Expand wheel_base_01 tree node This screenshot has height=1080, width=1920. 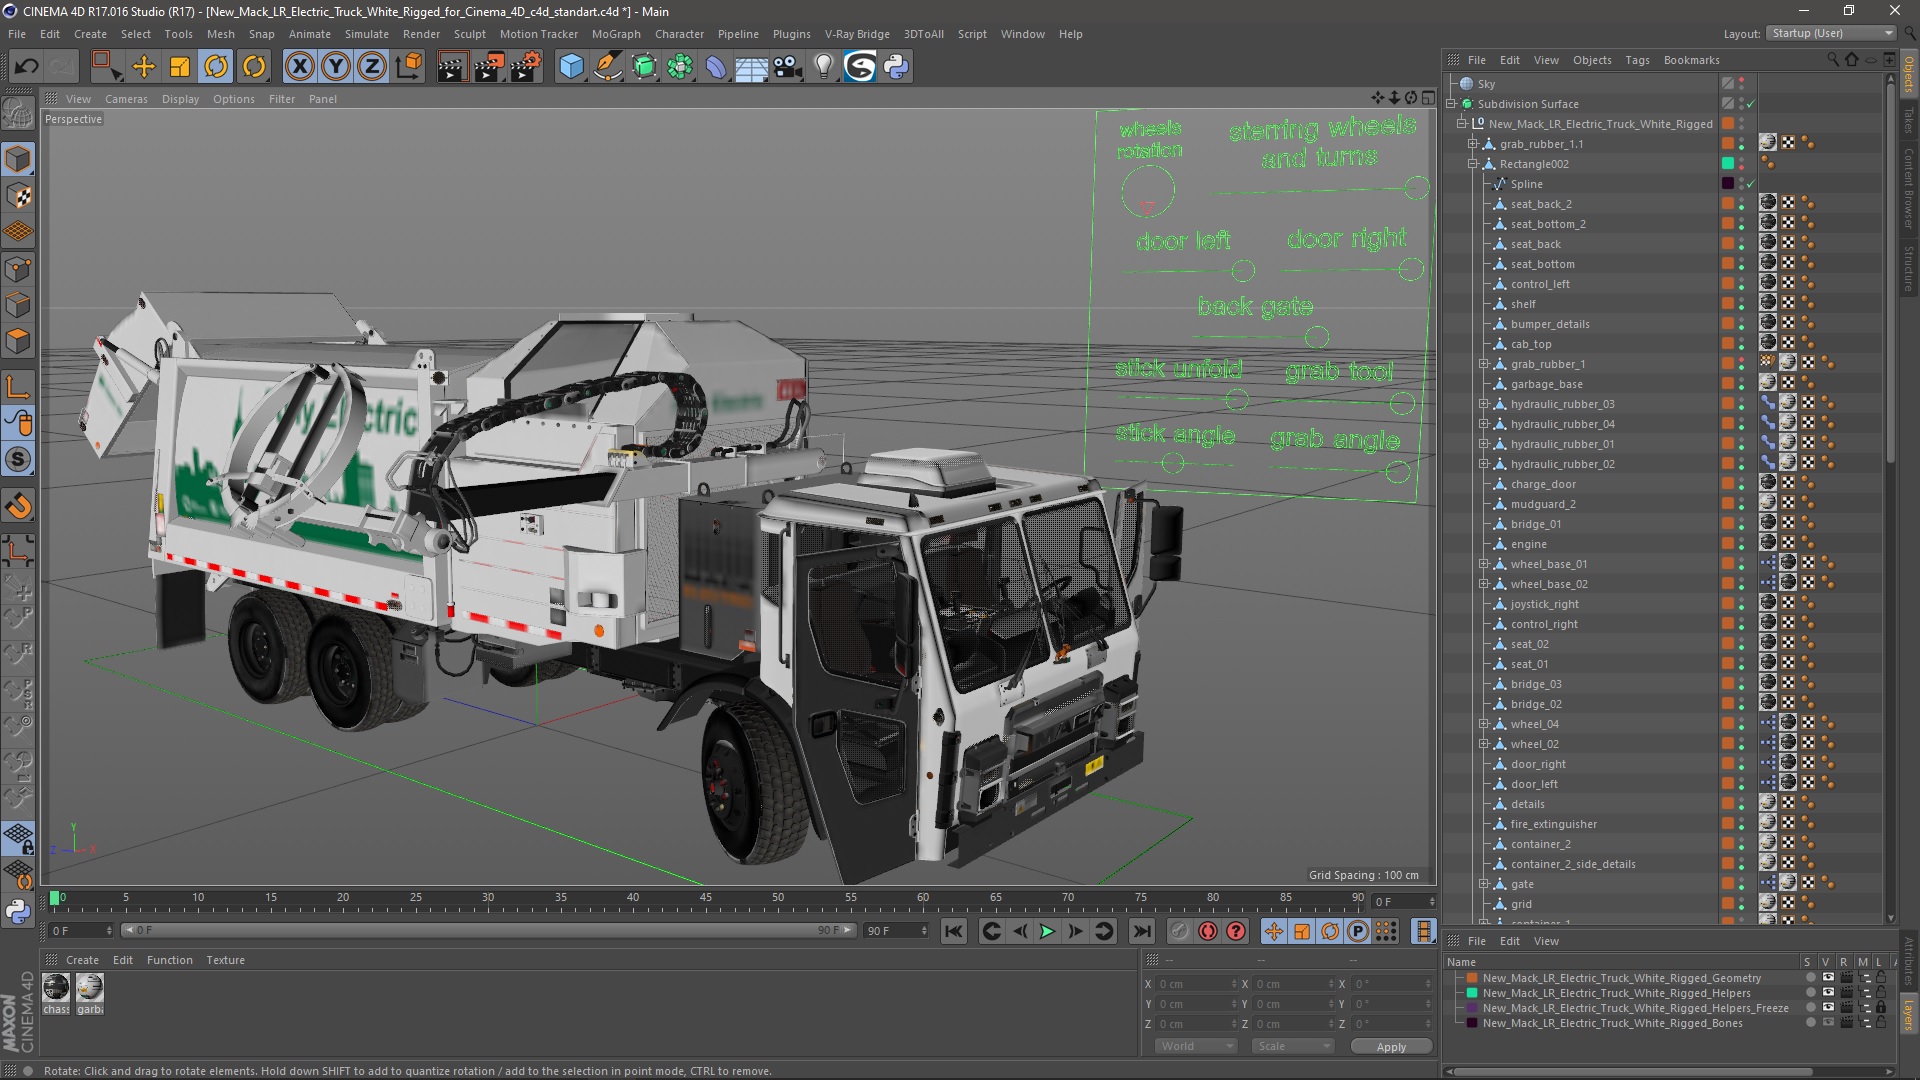point(1484,564)
